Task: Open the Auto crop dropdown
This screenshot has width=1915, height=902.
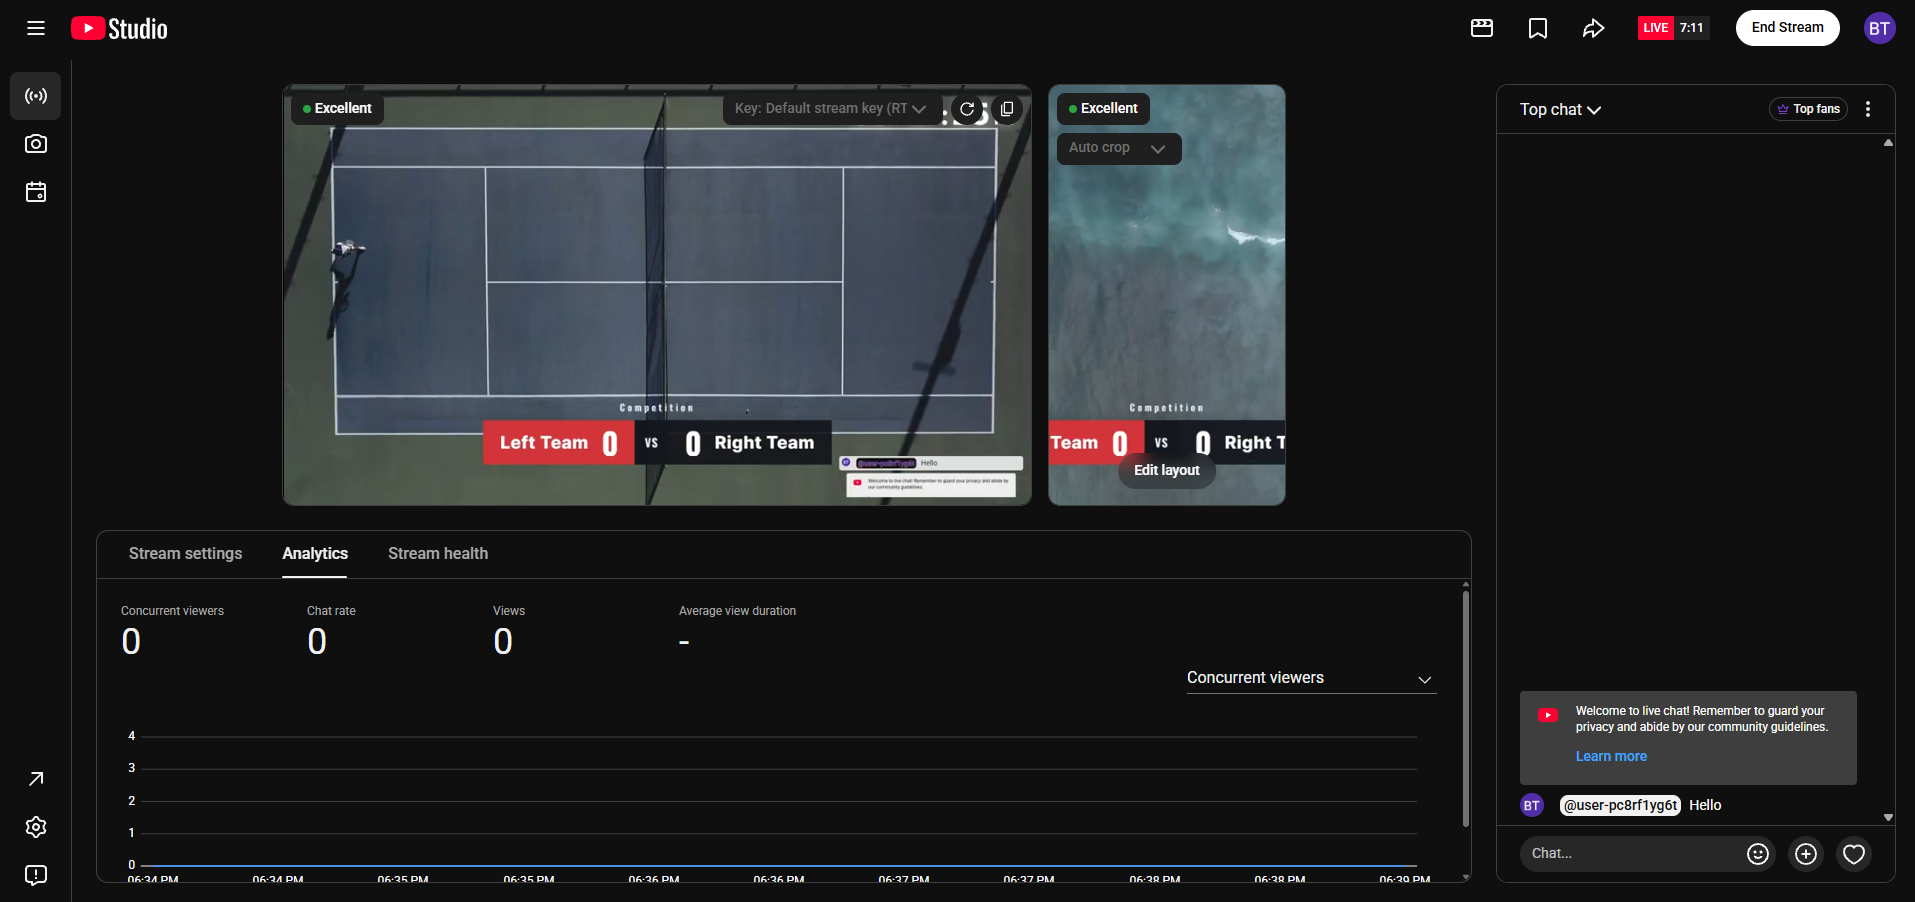Action: tap(1119, 148)
